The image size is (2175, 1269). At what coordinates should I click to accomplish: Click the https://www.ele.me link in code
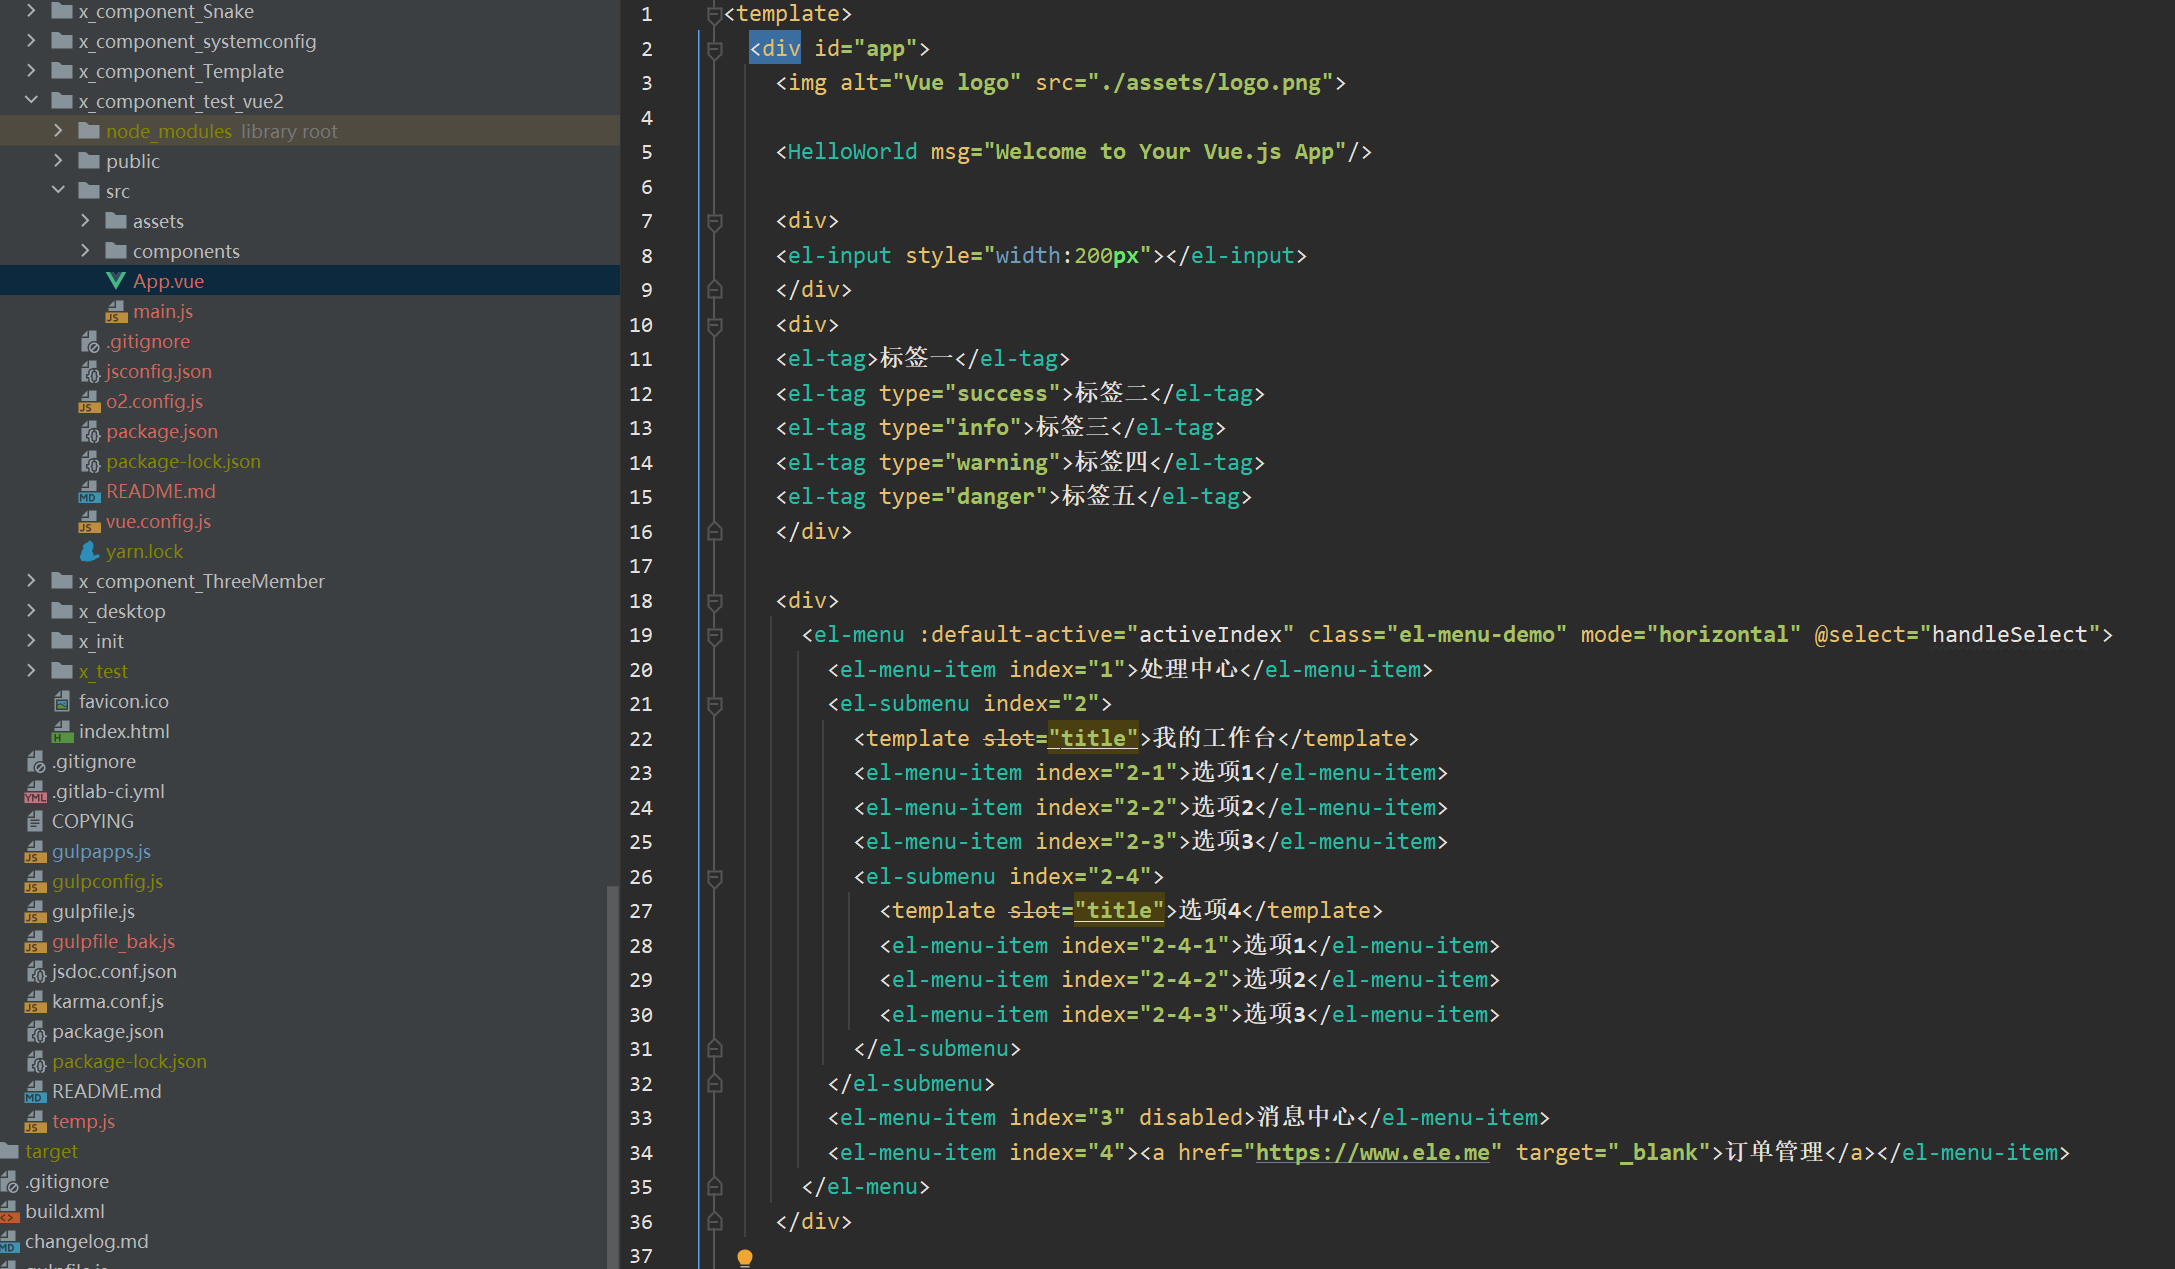pos(1372,1152)
